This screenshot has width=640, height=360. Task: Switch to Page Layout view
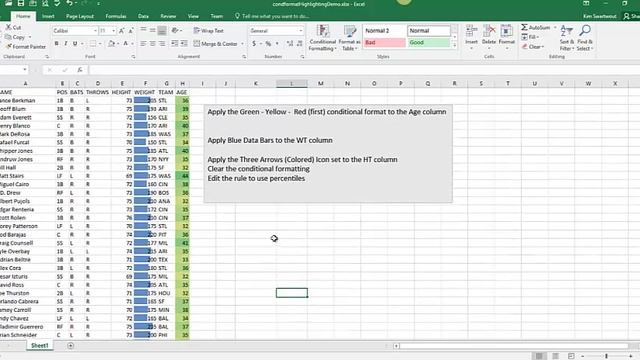pyautogui.click(x=556, y=356)
